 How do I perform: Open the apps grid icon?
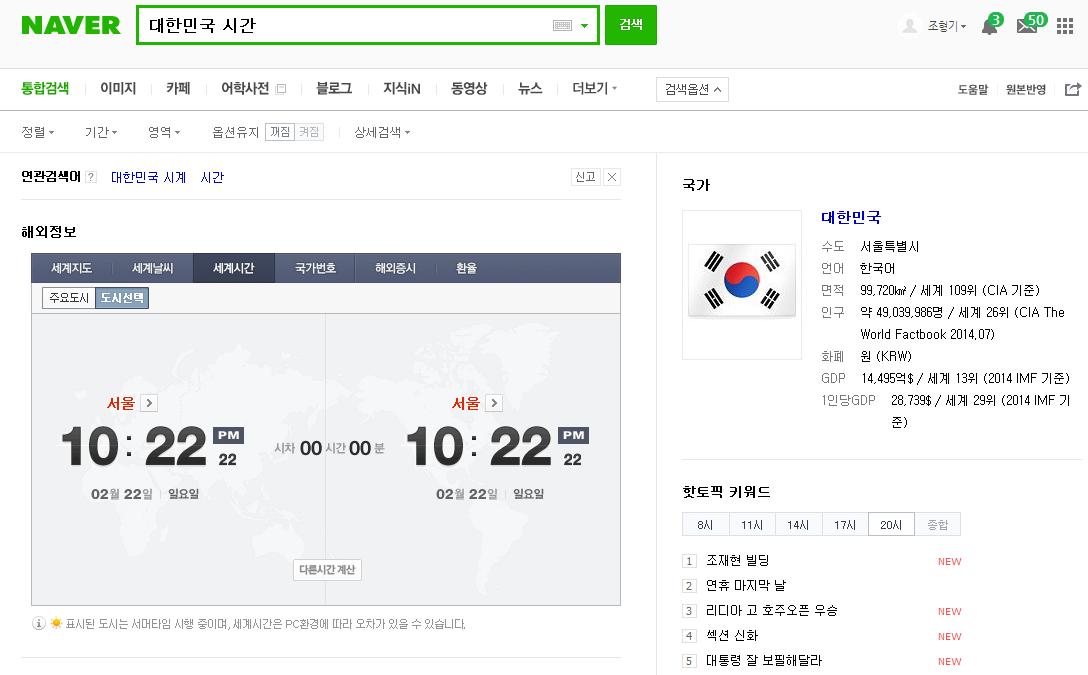tap(1065, 27)
